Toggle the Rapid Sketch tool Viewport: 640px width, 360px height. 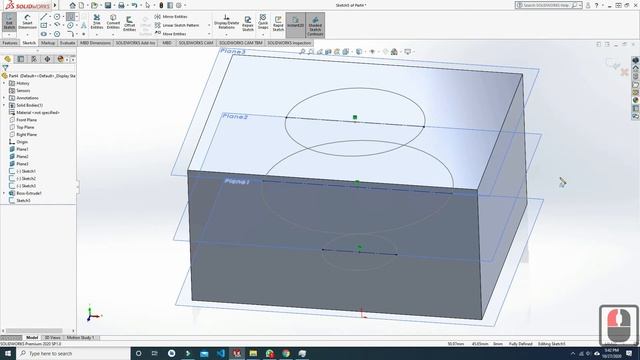(x=278, y=23)
